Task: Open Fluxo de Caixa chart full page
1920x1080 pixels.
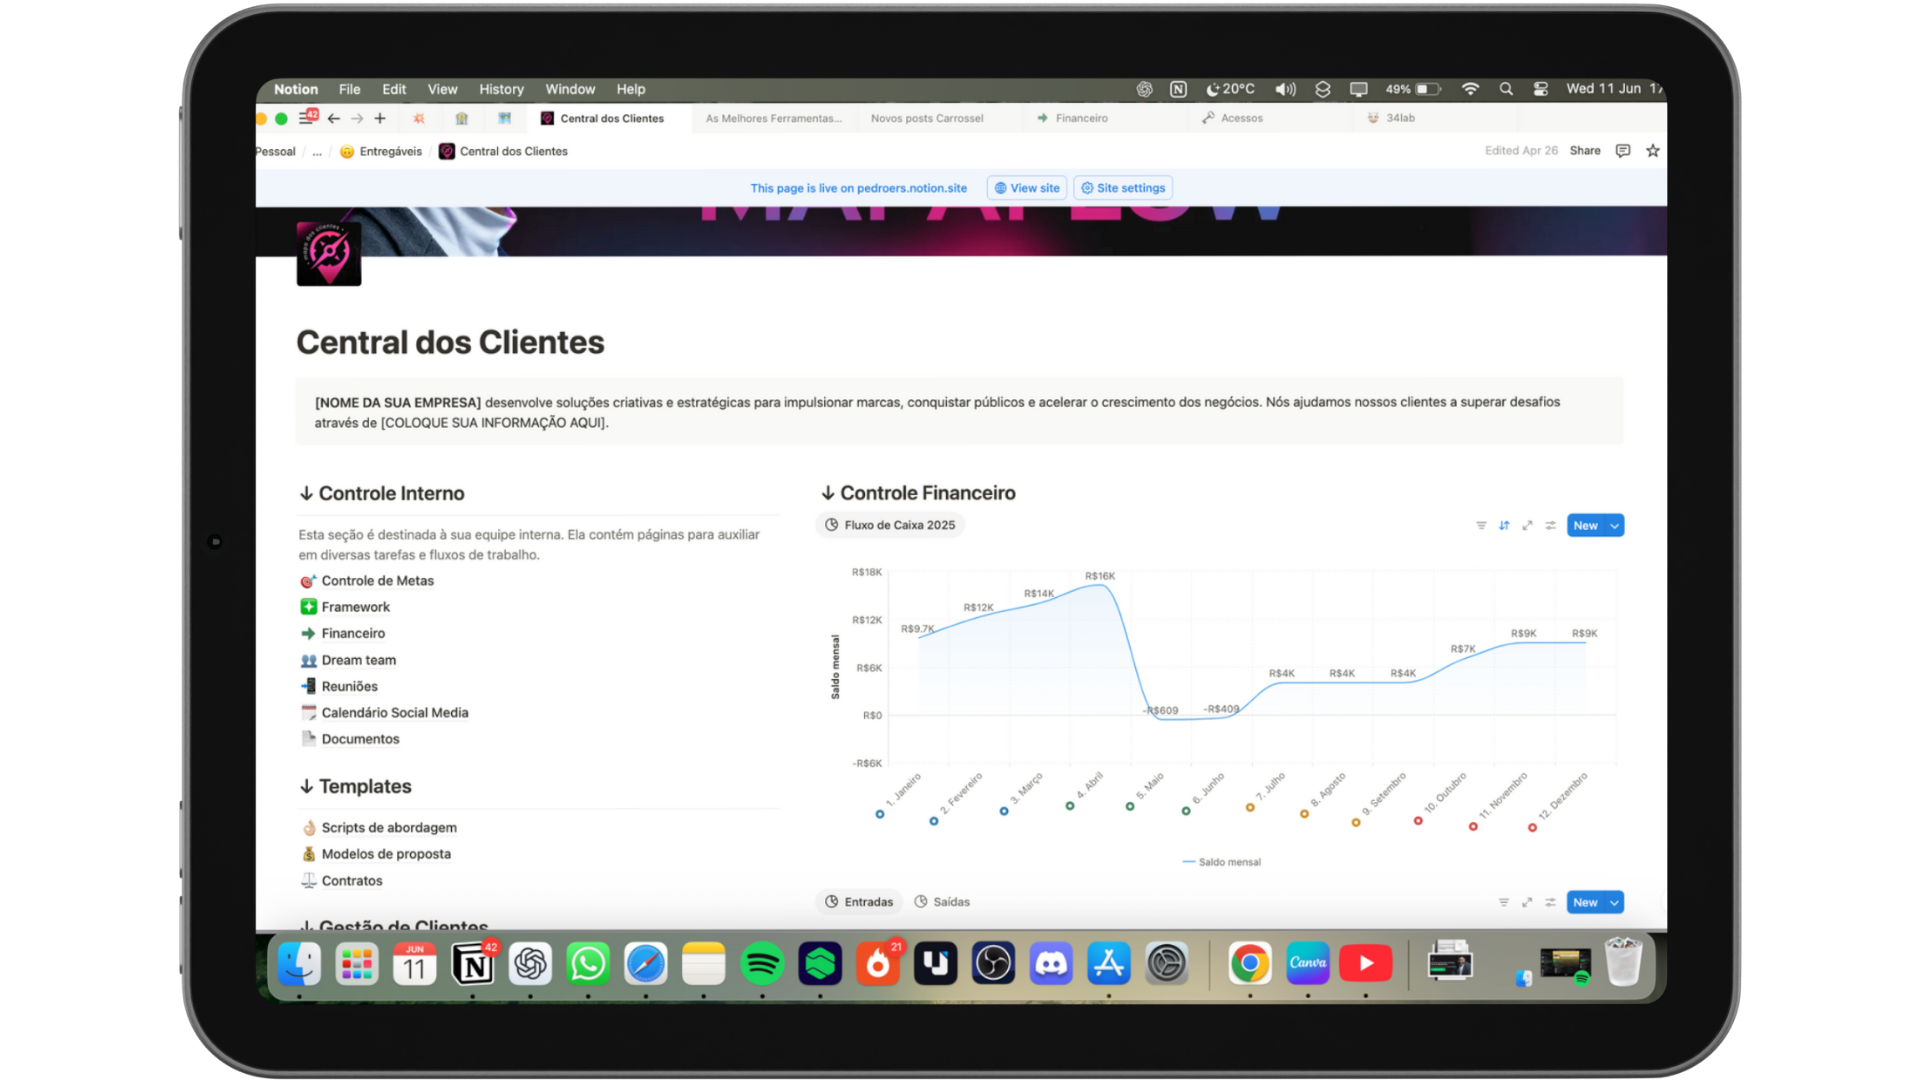Action: [1527, 526]
